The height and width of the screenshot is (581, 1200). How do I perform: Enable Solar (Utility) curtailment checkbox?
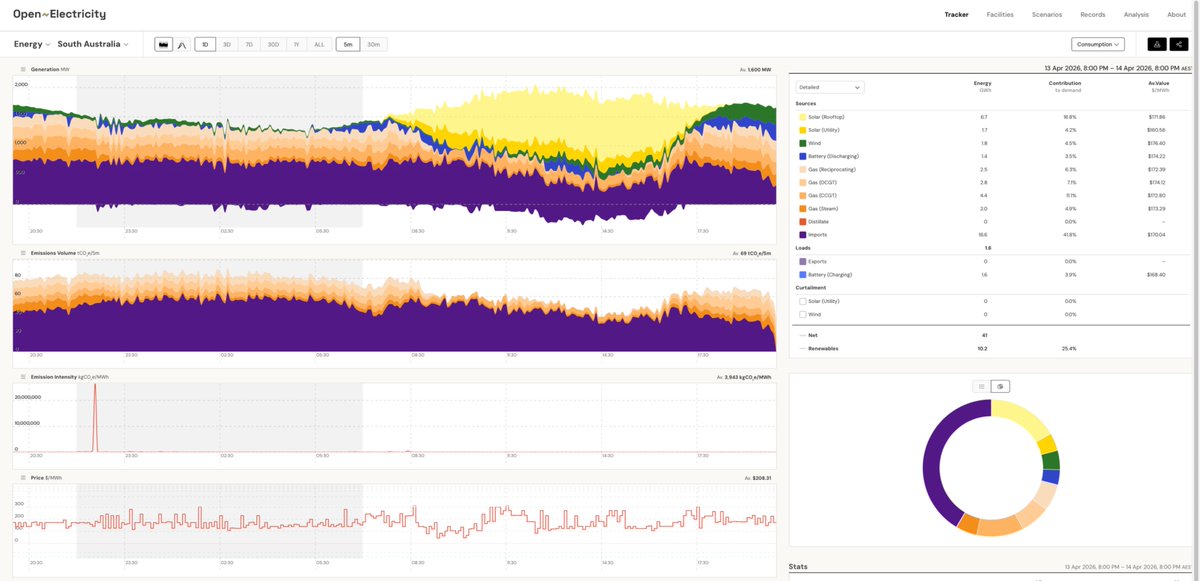click(x=802, y=301)
